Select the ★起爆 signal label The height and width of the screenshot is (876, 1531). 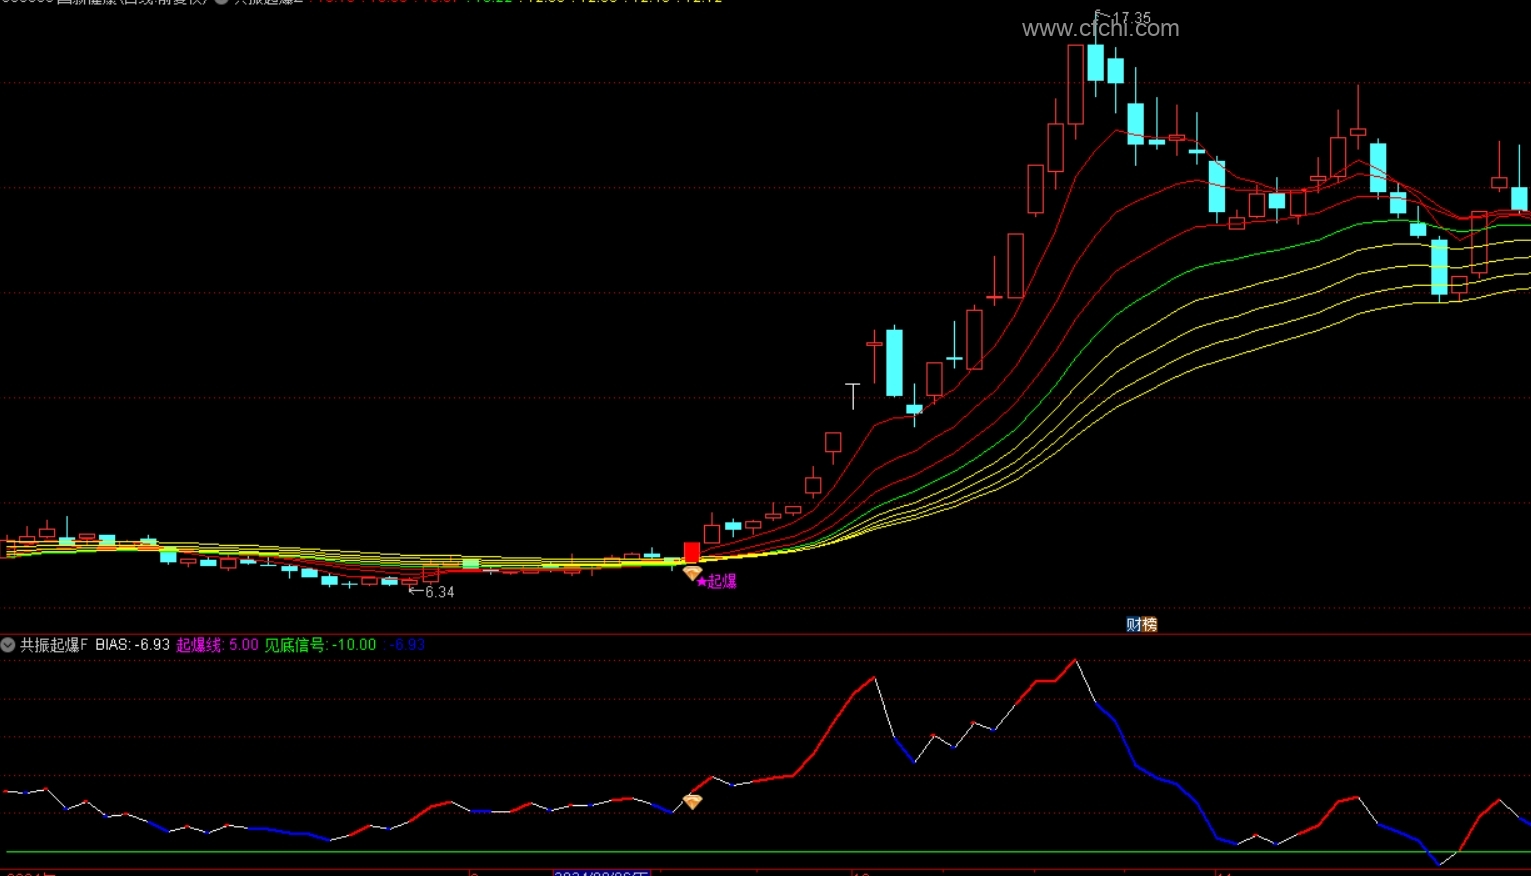[x=716, y=581]
